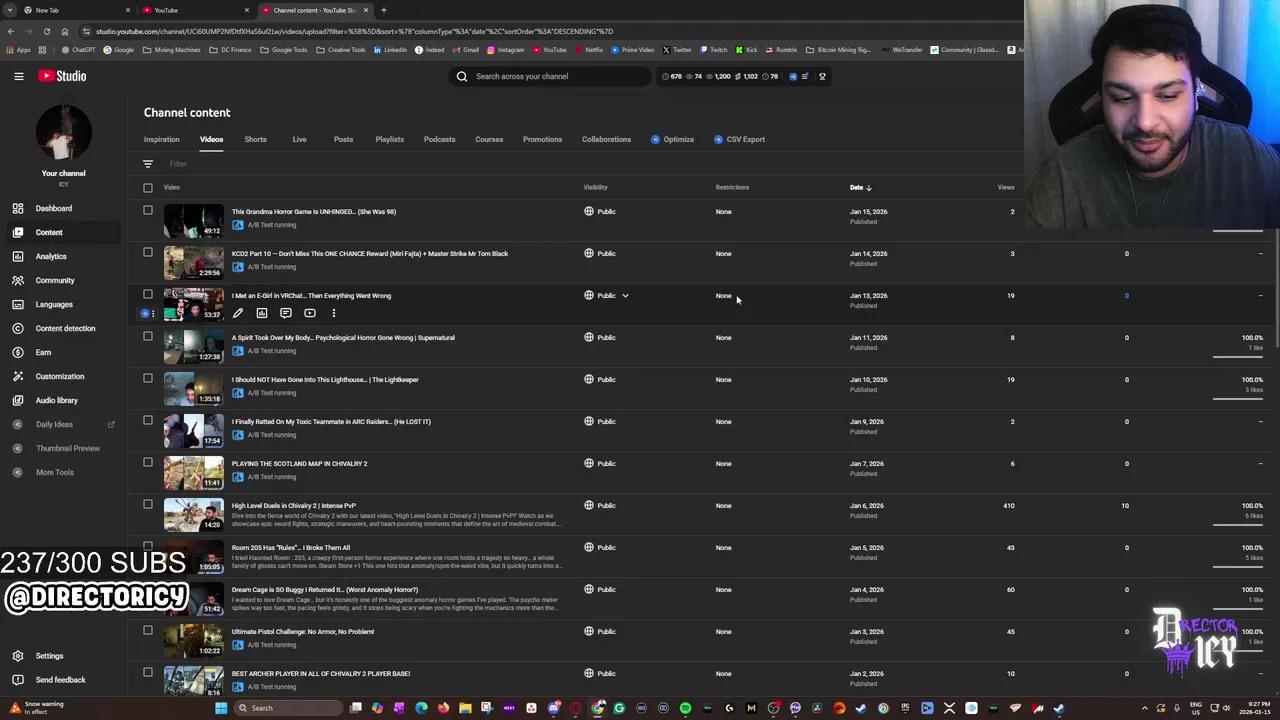1280x720 pixels.
Task: Click Send feedback in the sidebar
Action: (60, 680)
